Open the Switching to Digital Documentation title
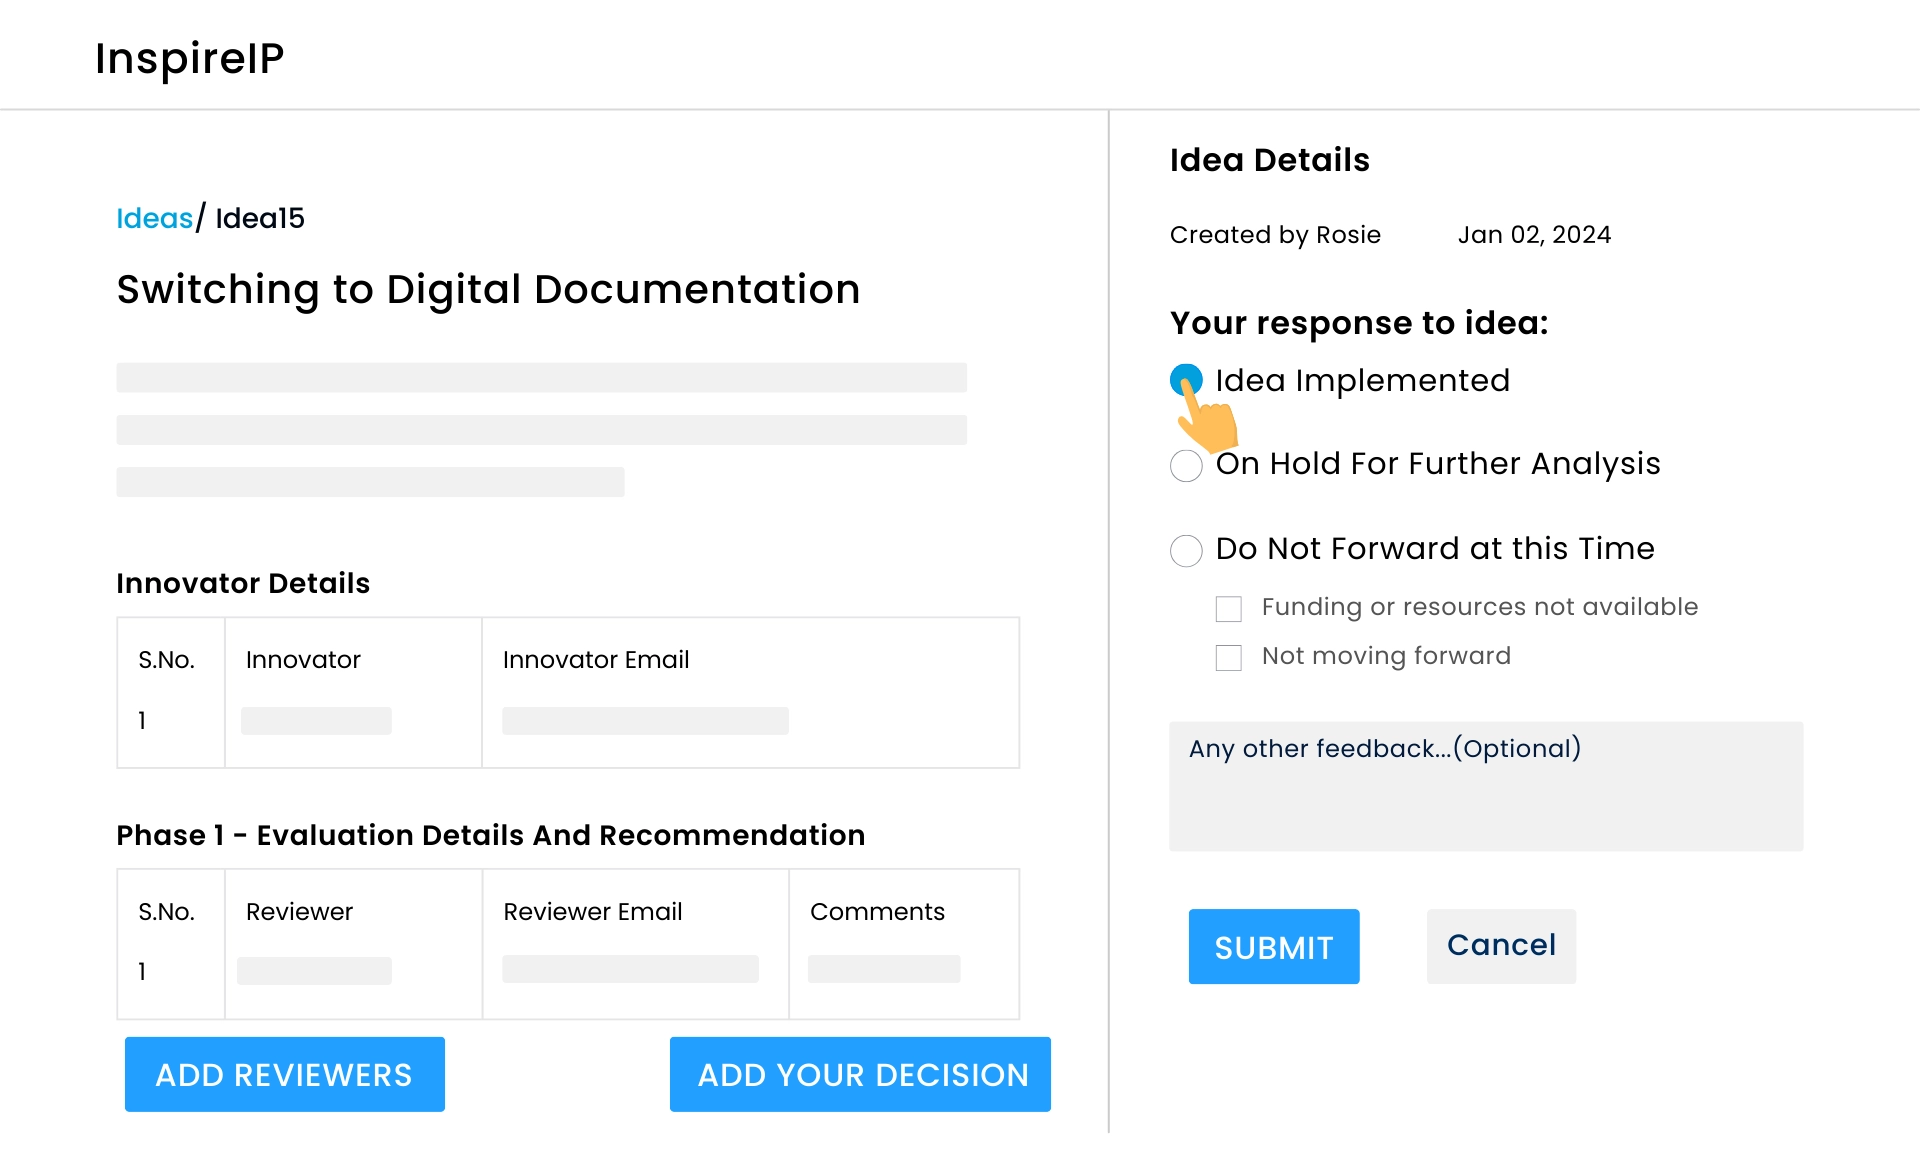This screenshot has width=1920, height=1162. 488,289
